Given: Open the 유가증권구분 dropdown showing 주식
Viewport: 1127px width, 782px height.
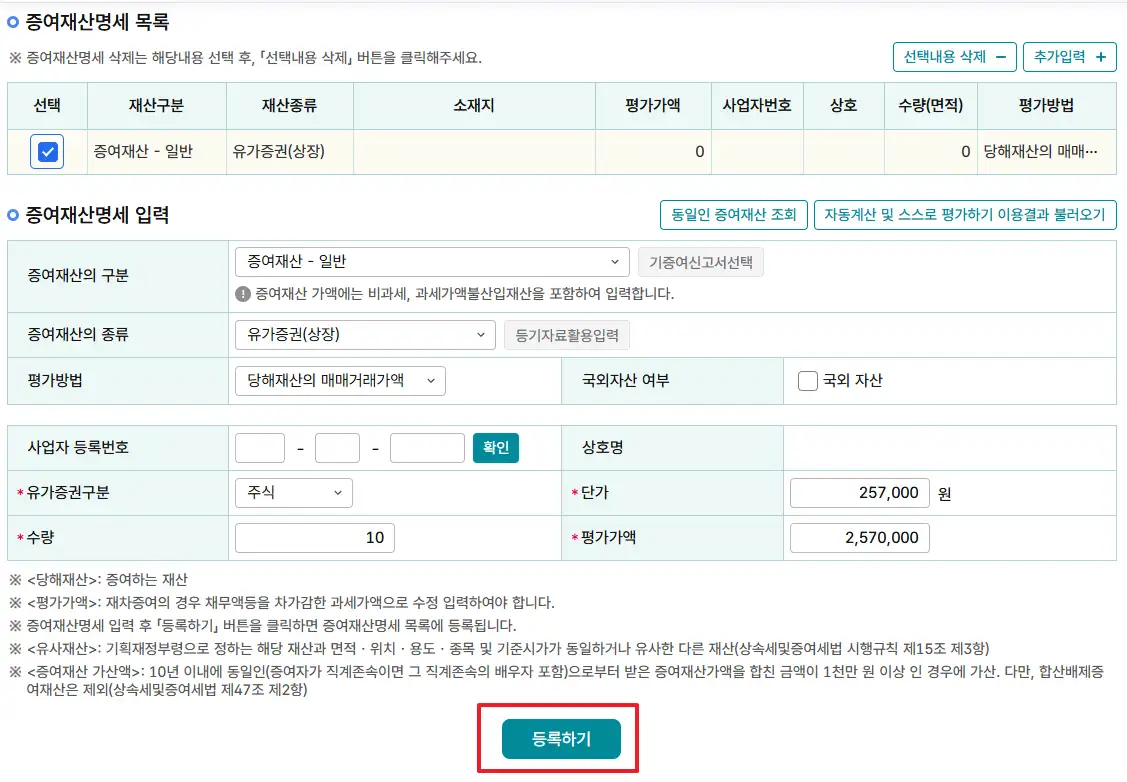Looking at the screenshot, I should pos(293,492).
